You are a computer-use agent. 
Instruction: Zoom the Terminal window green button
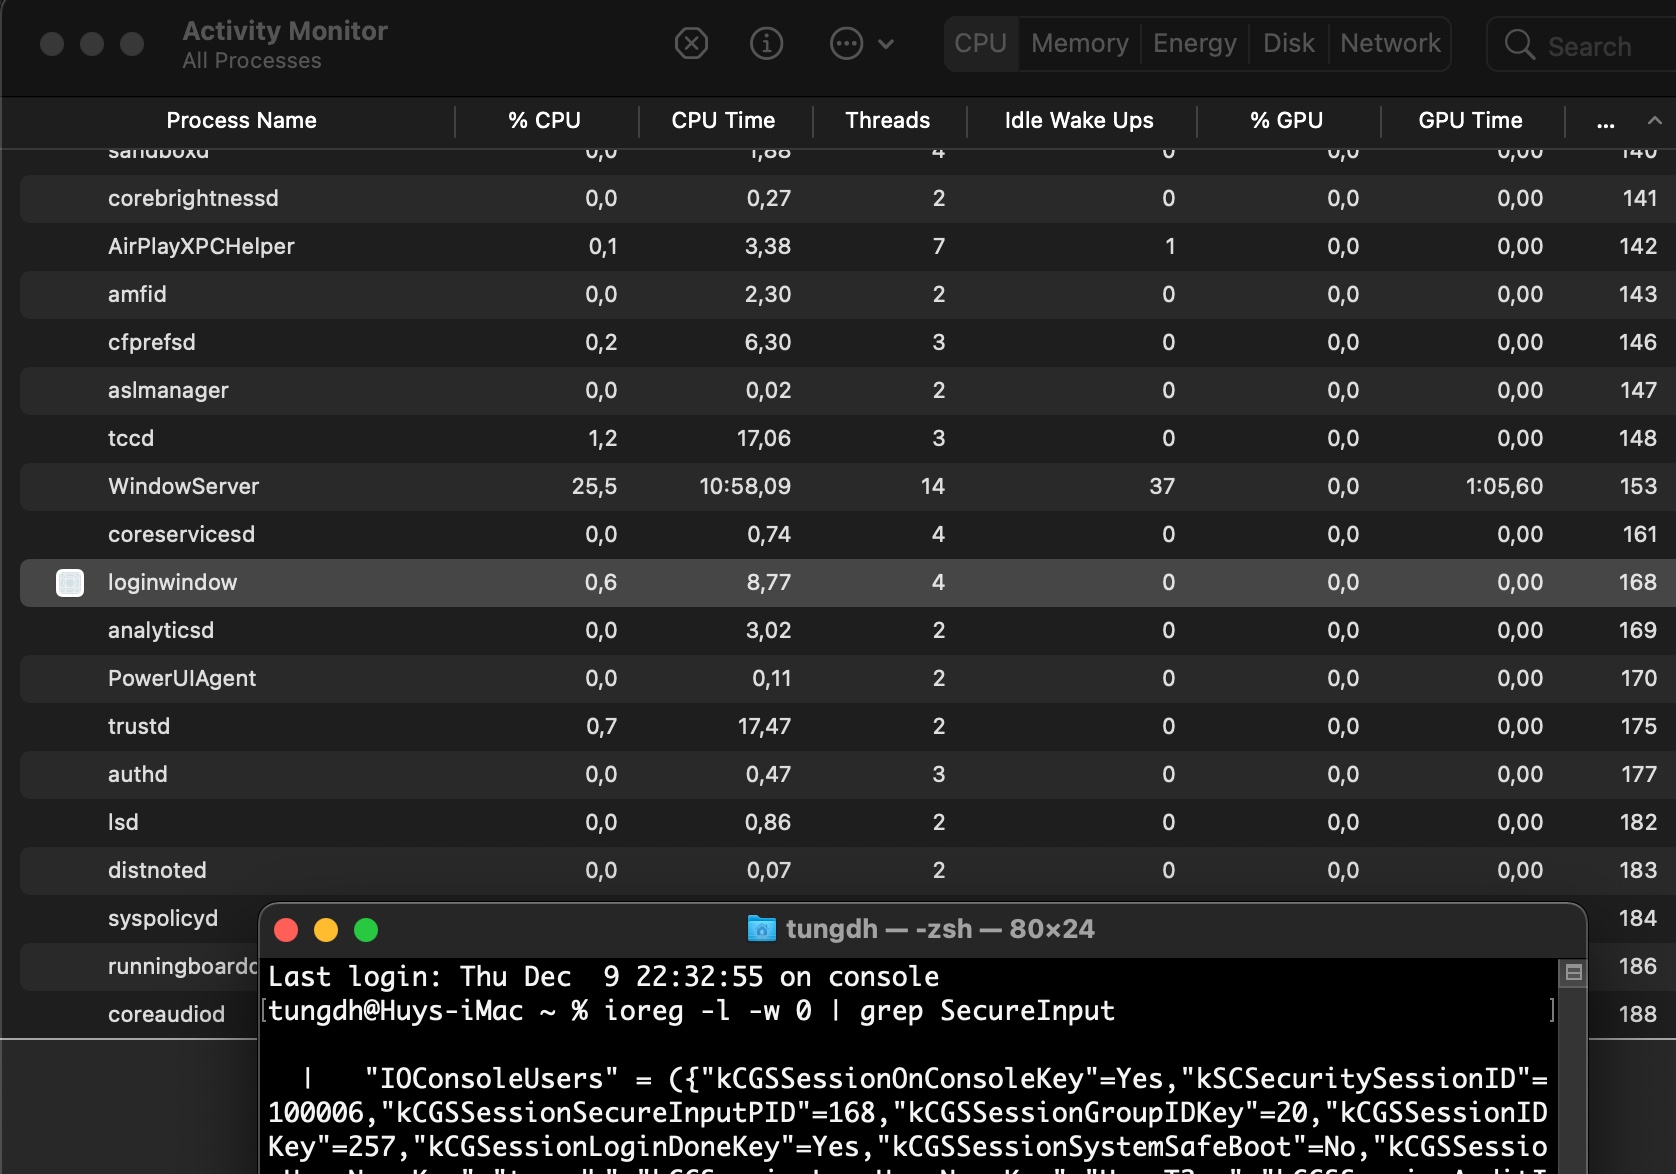click(366, 930)
